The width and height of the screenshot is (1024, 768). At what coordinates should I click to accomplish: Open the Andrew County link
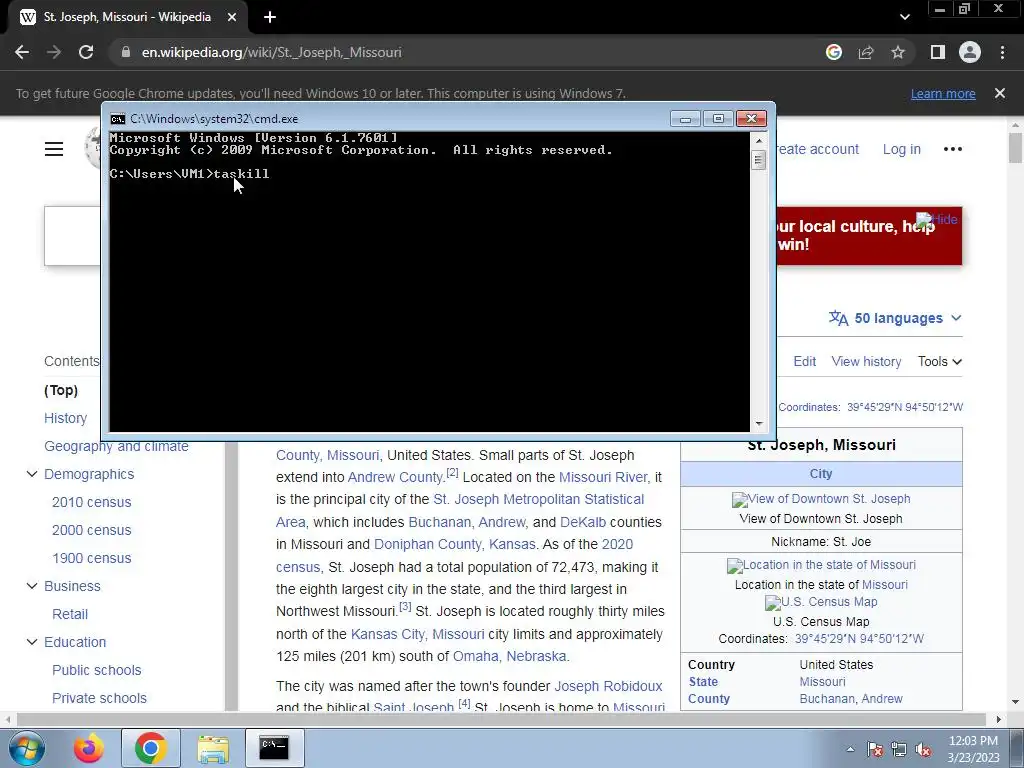point(395,477)
